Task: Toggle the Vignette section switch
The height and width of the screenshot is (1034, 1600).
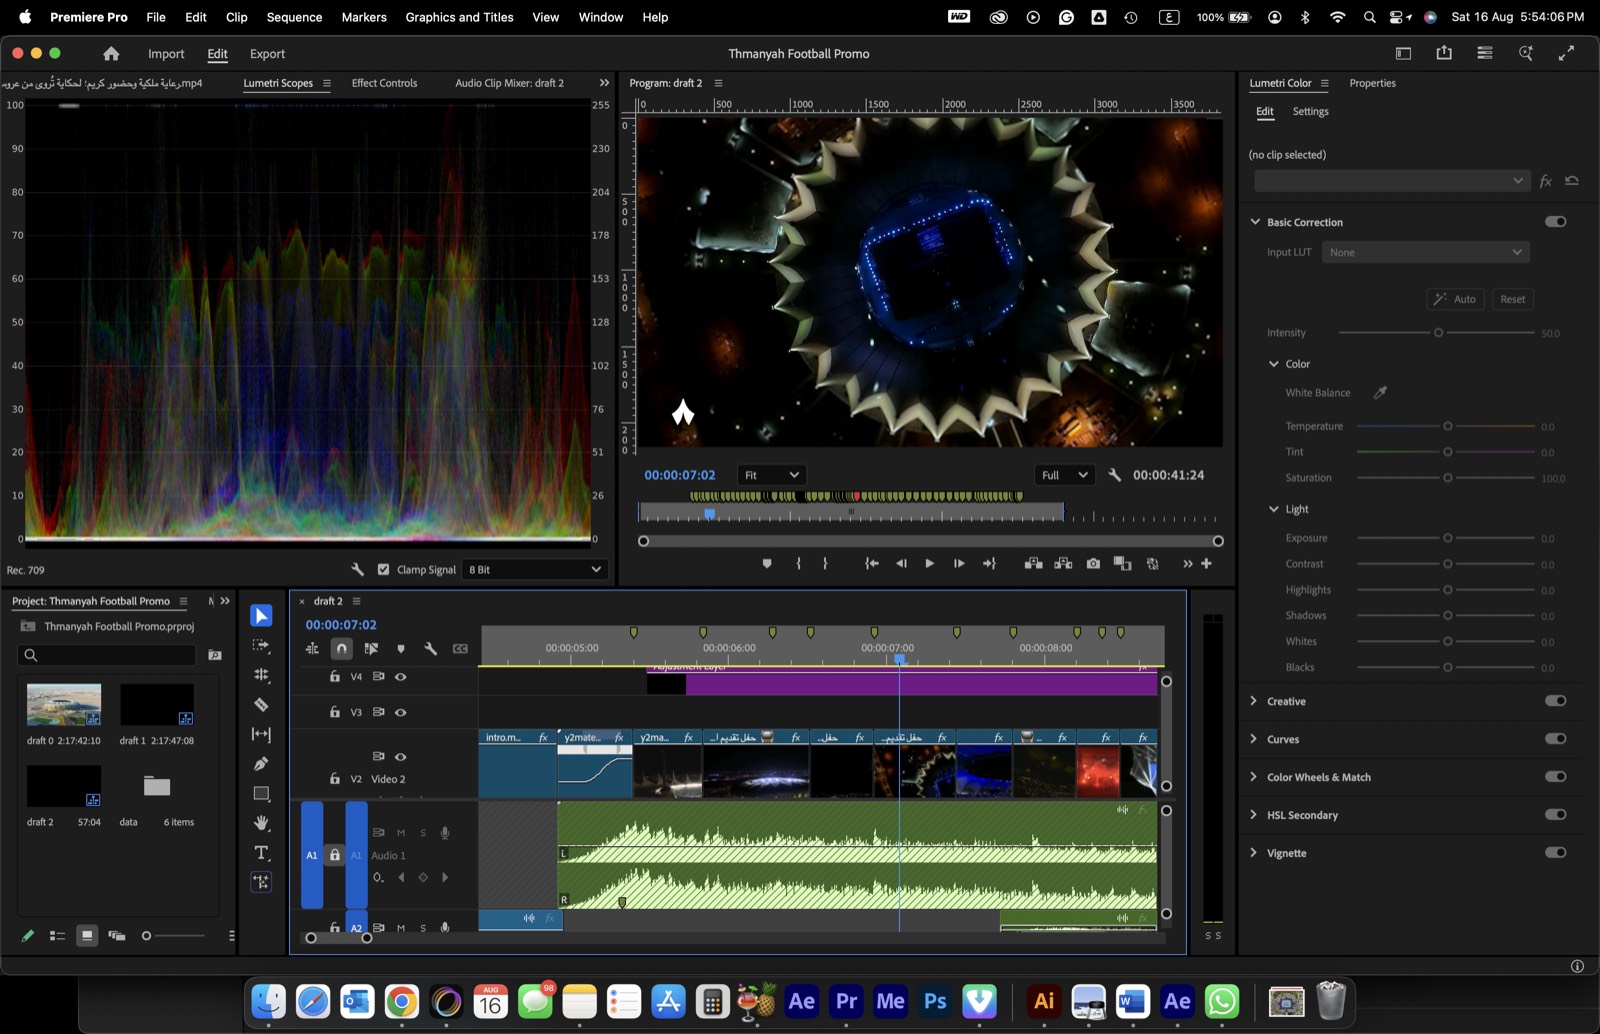Action: pyautogui.click(x=1555, y=853)
